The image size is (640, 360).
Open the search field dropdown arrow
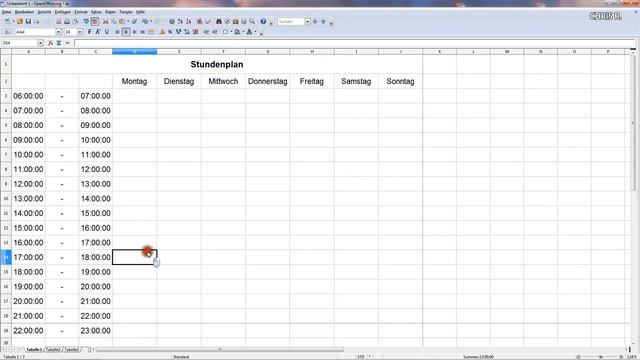click(308, 21)
